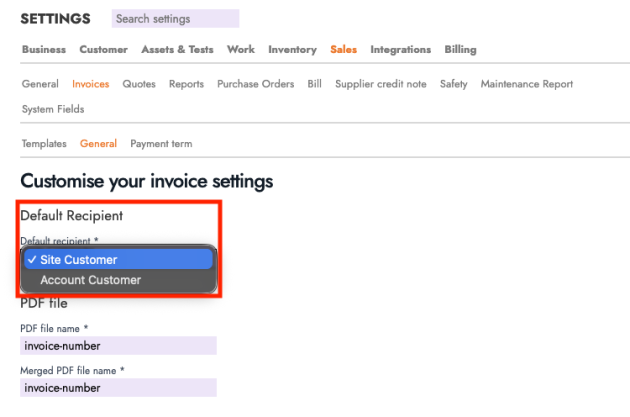Go to the Work tab
This screenshot has height=417, width=630.
(x=240, y=50)
